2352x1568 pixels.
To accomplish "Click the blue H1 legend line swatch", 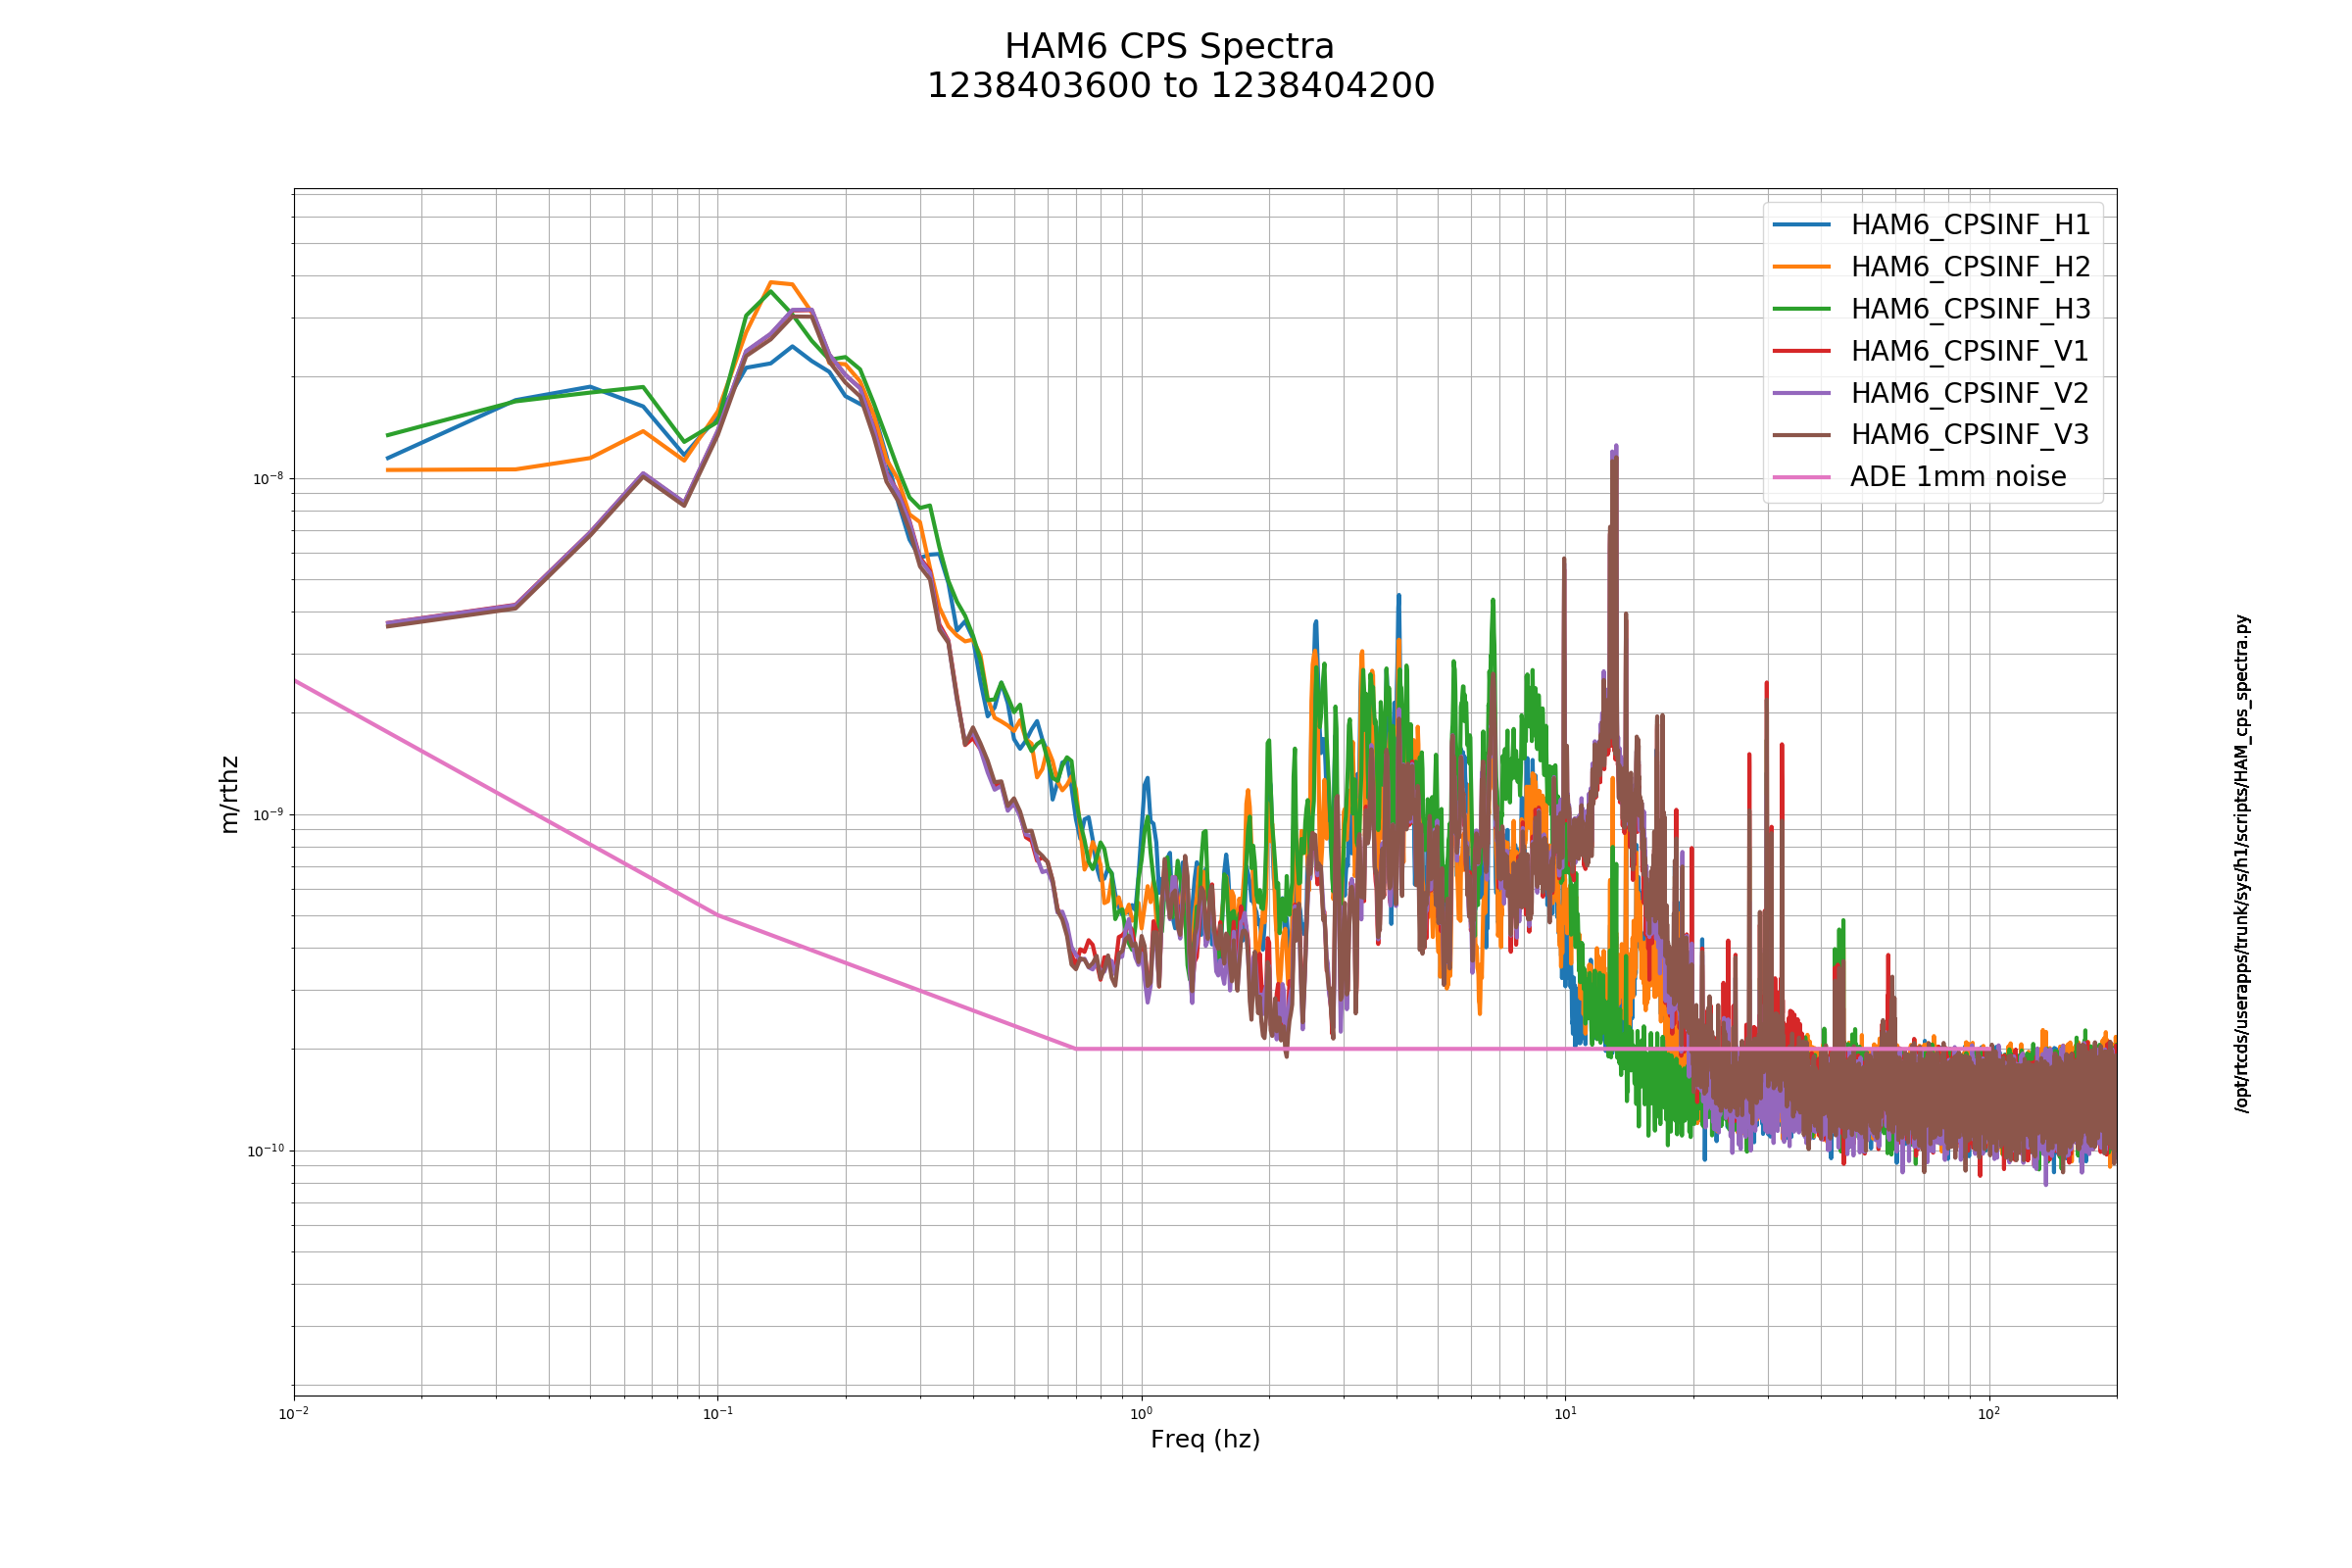I will tap(1802, 225).
